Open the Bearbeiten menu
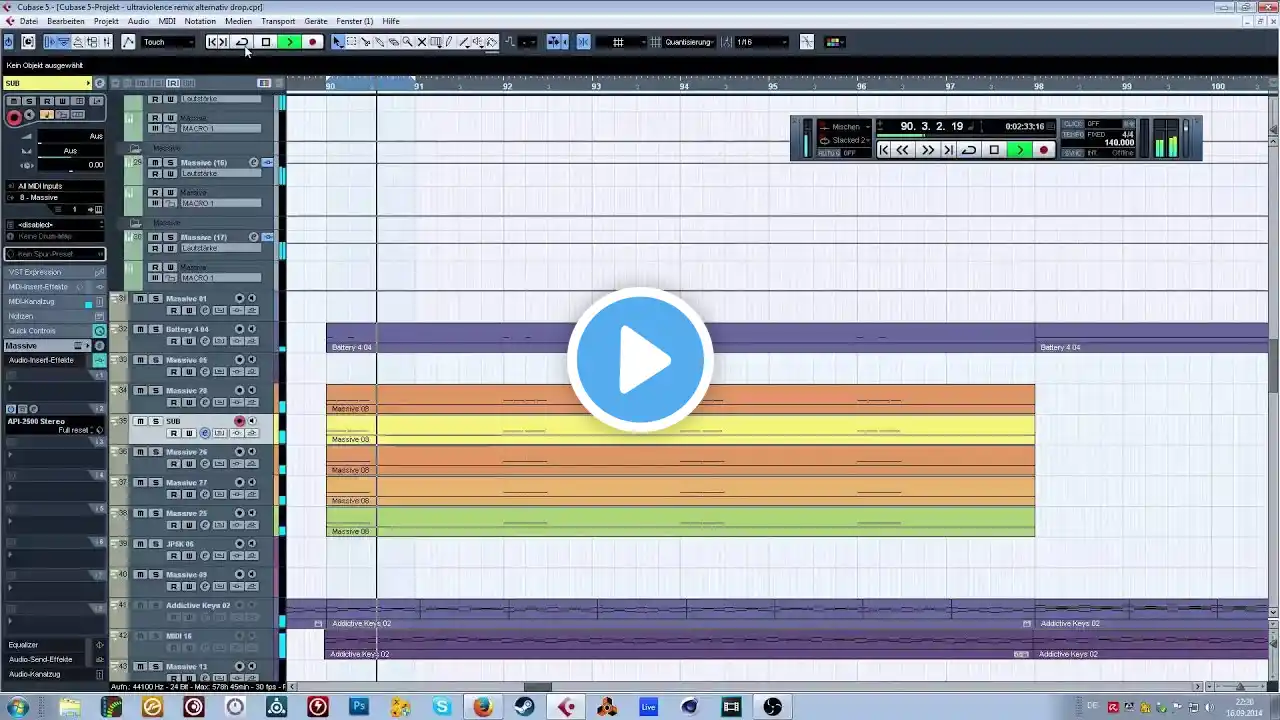Image resolution: width=1280 pixels, height=720 pixels. [66, 21]
